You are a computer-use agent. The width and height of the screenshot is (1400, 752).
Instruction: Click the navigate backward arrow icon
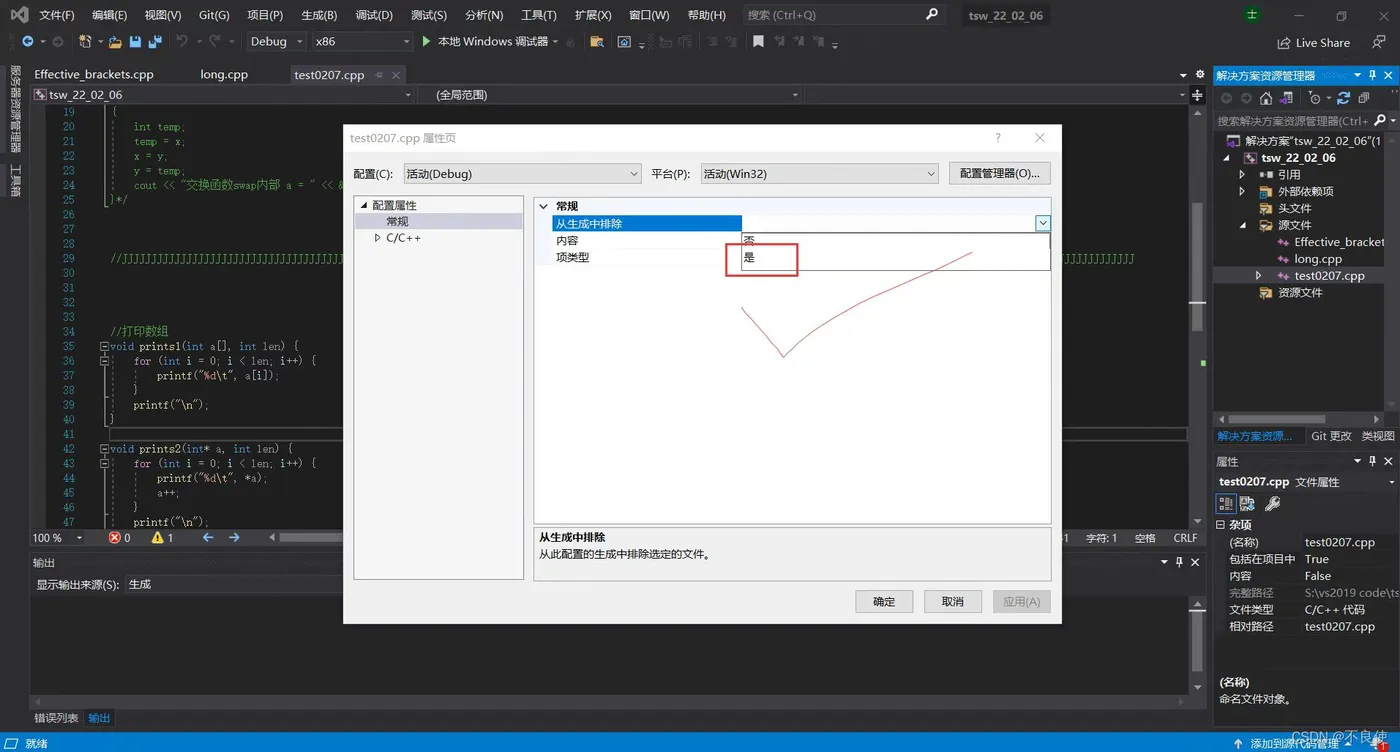pyautogui.click(x=27, y=42)
